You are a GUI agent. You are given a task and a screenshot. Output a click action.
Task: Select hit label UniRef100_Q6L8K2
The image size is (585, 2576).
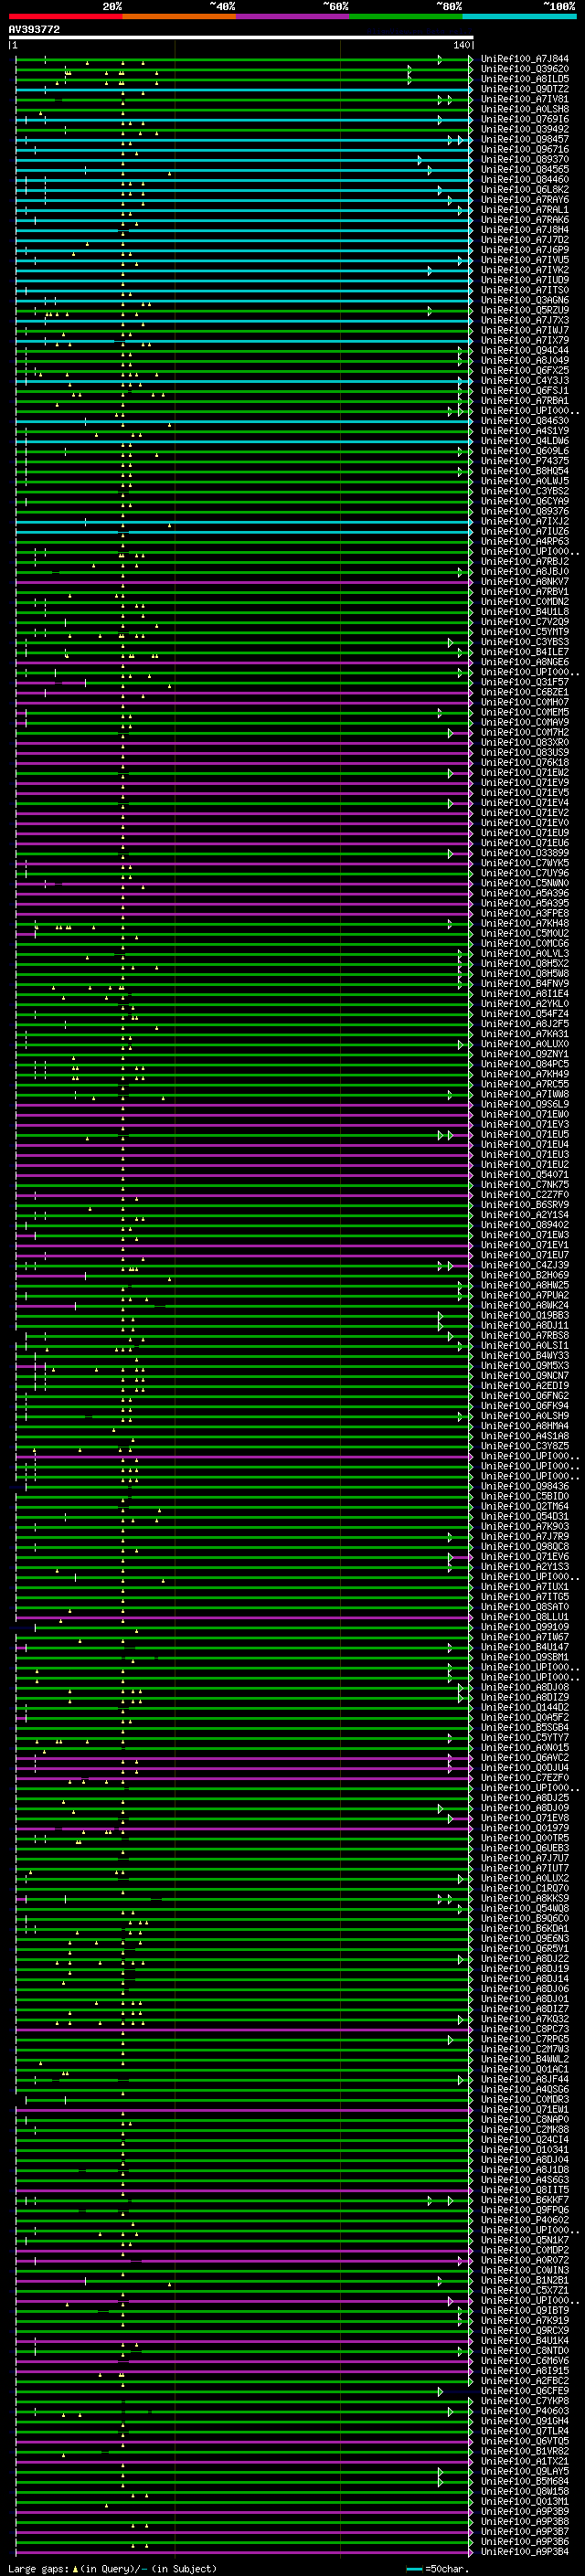pos(525,189)
